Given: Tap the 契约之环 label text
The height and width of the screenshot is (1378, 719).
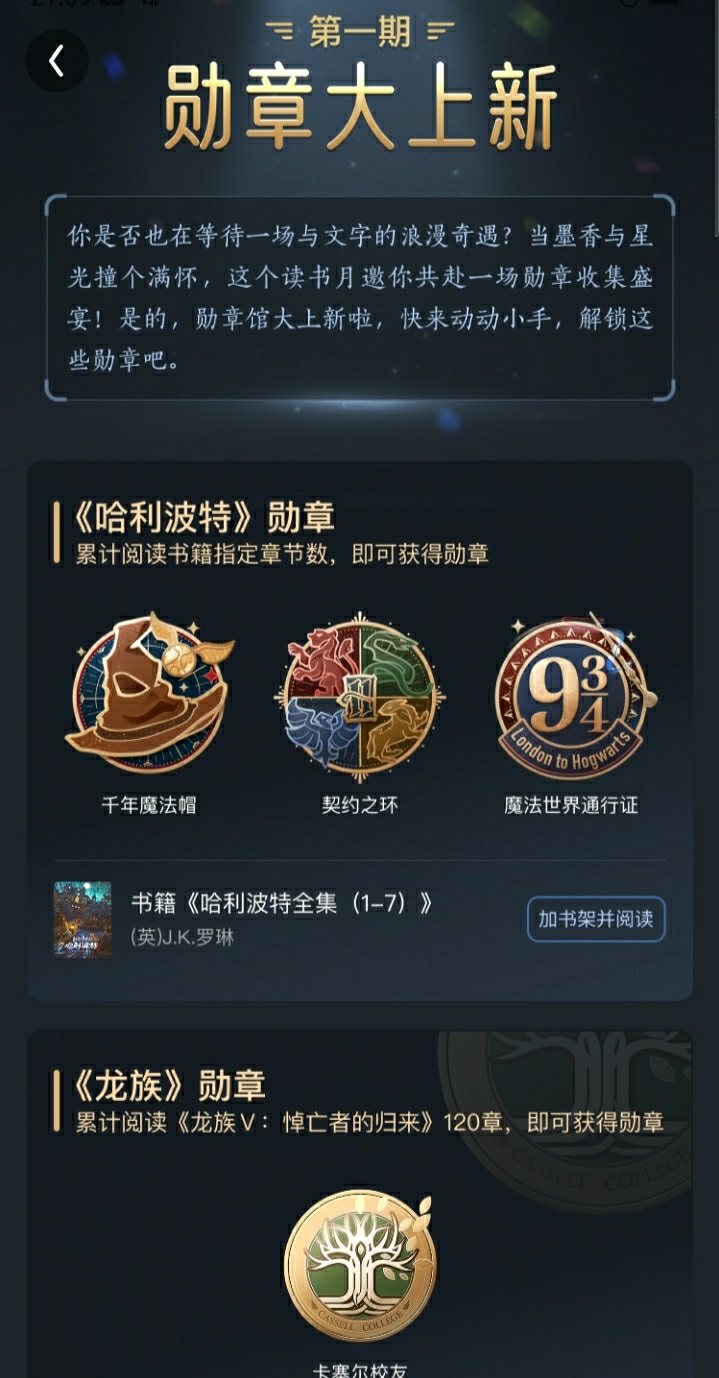Looking at the screenshot, I should click(360, 805).
